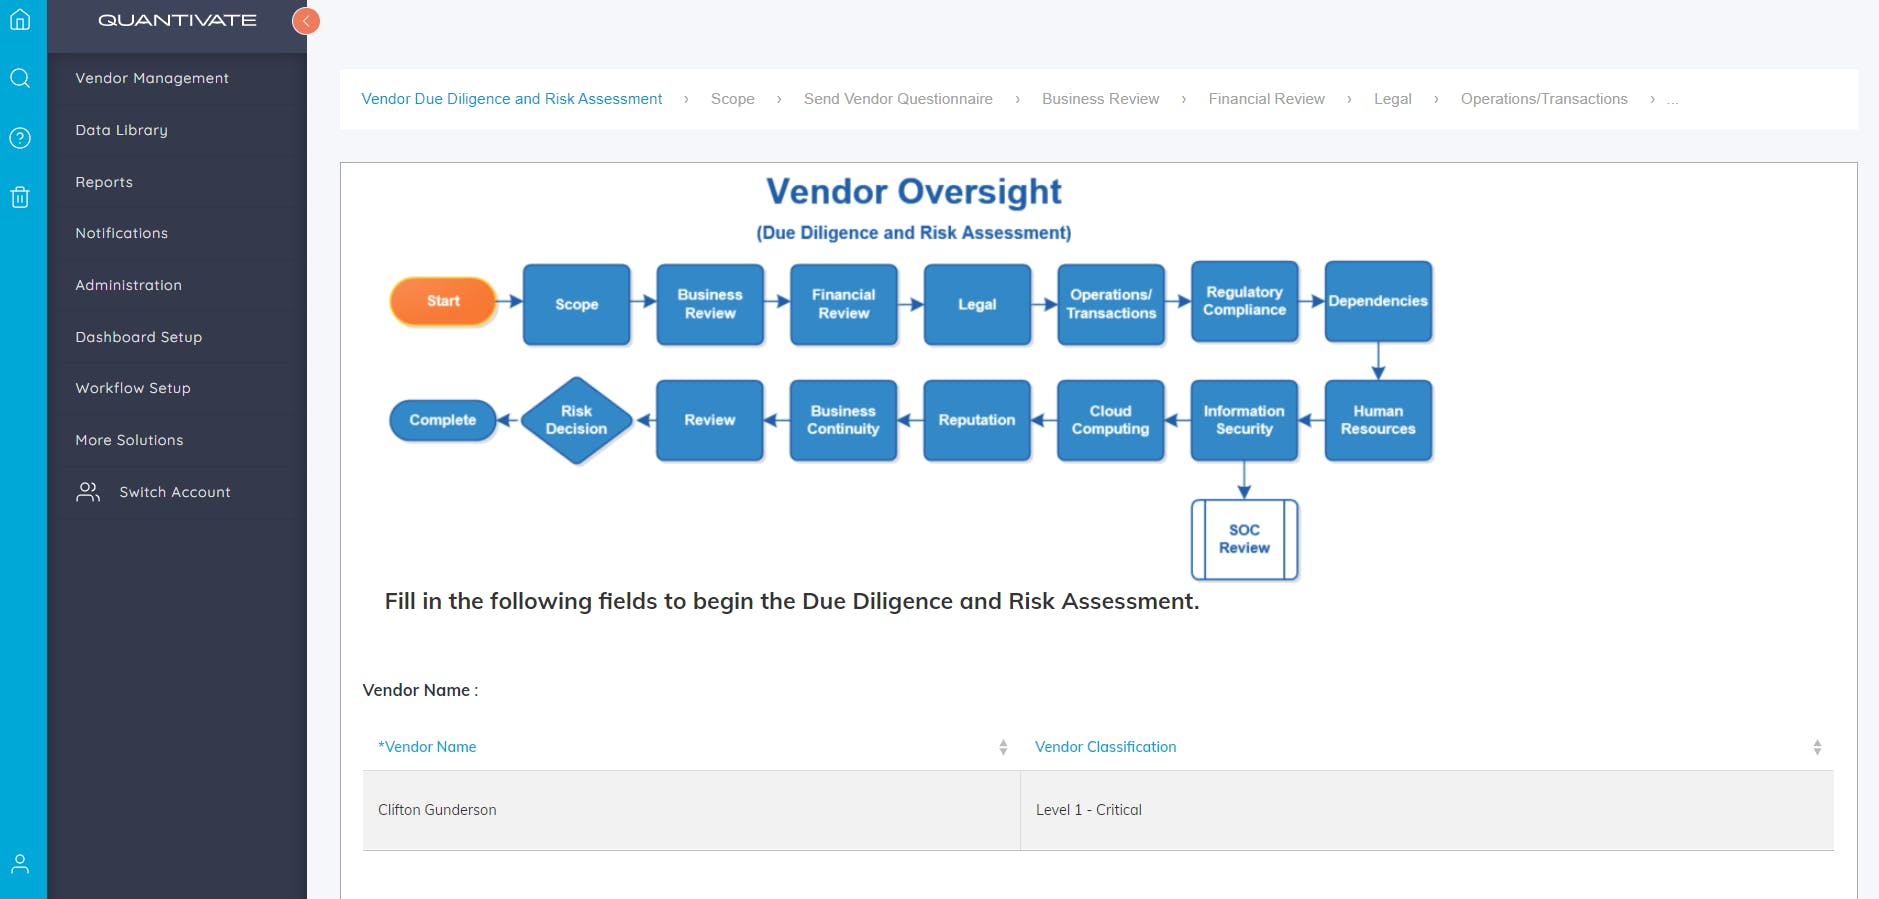Click the Reputation flowchart box

[x=977, y=420]
